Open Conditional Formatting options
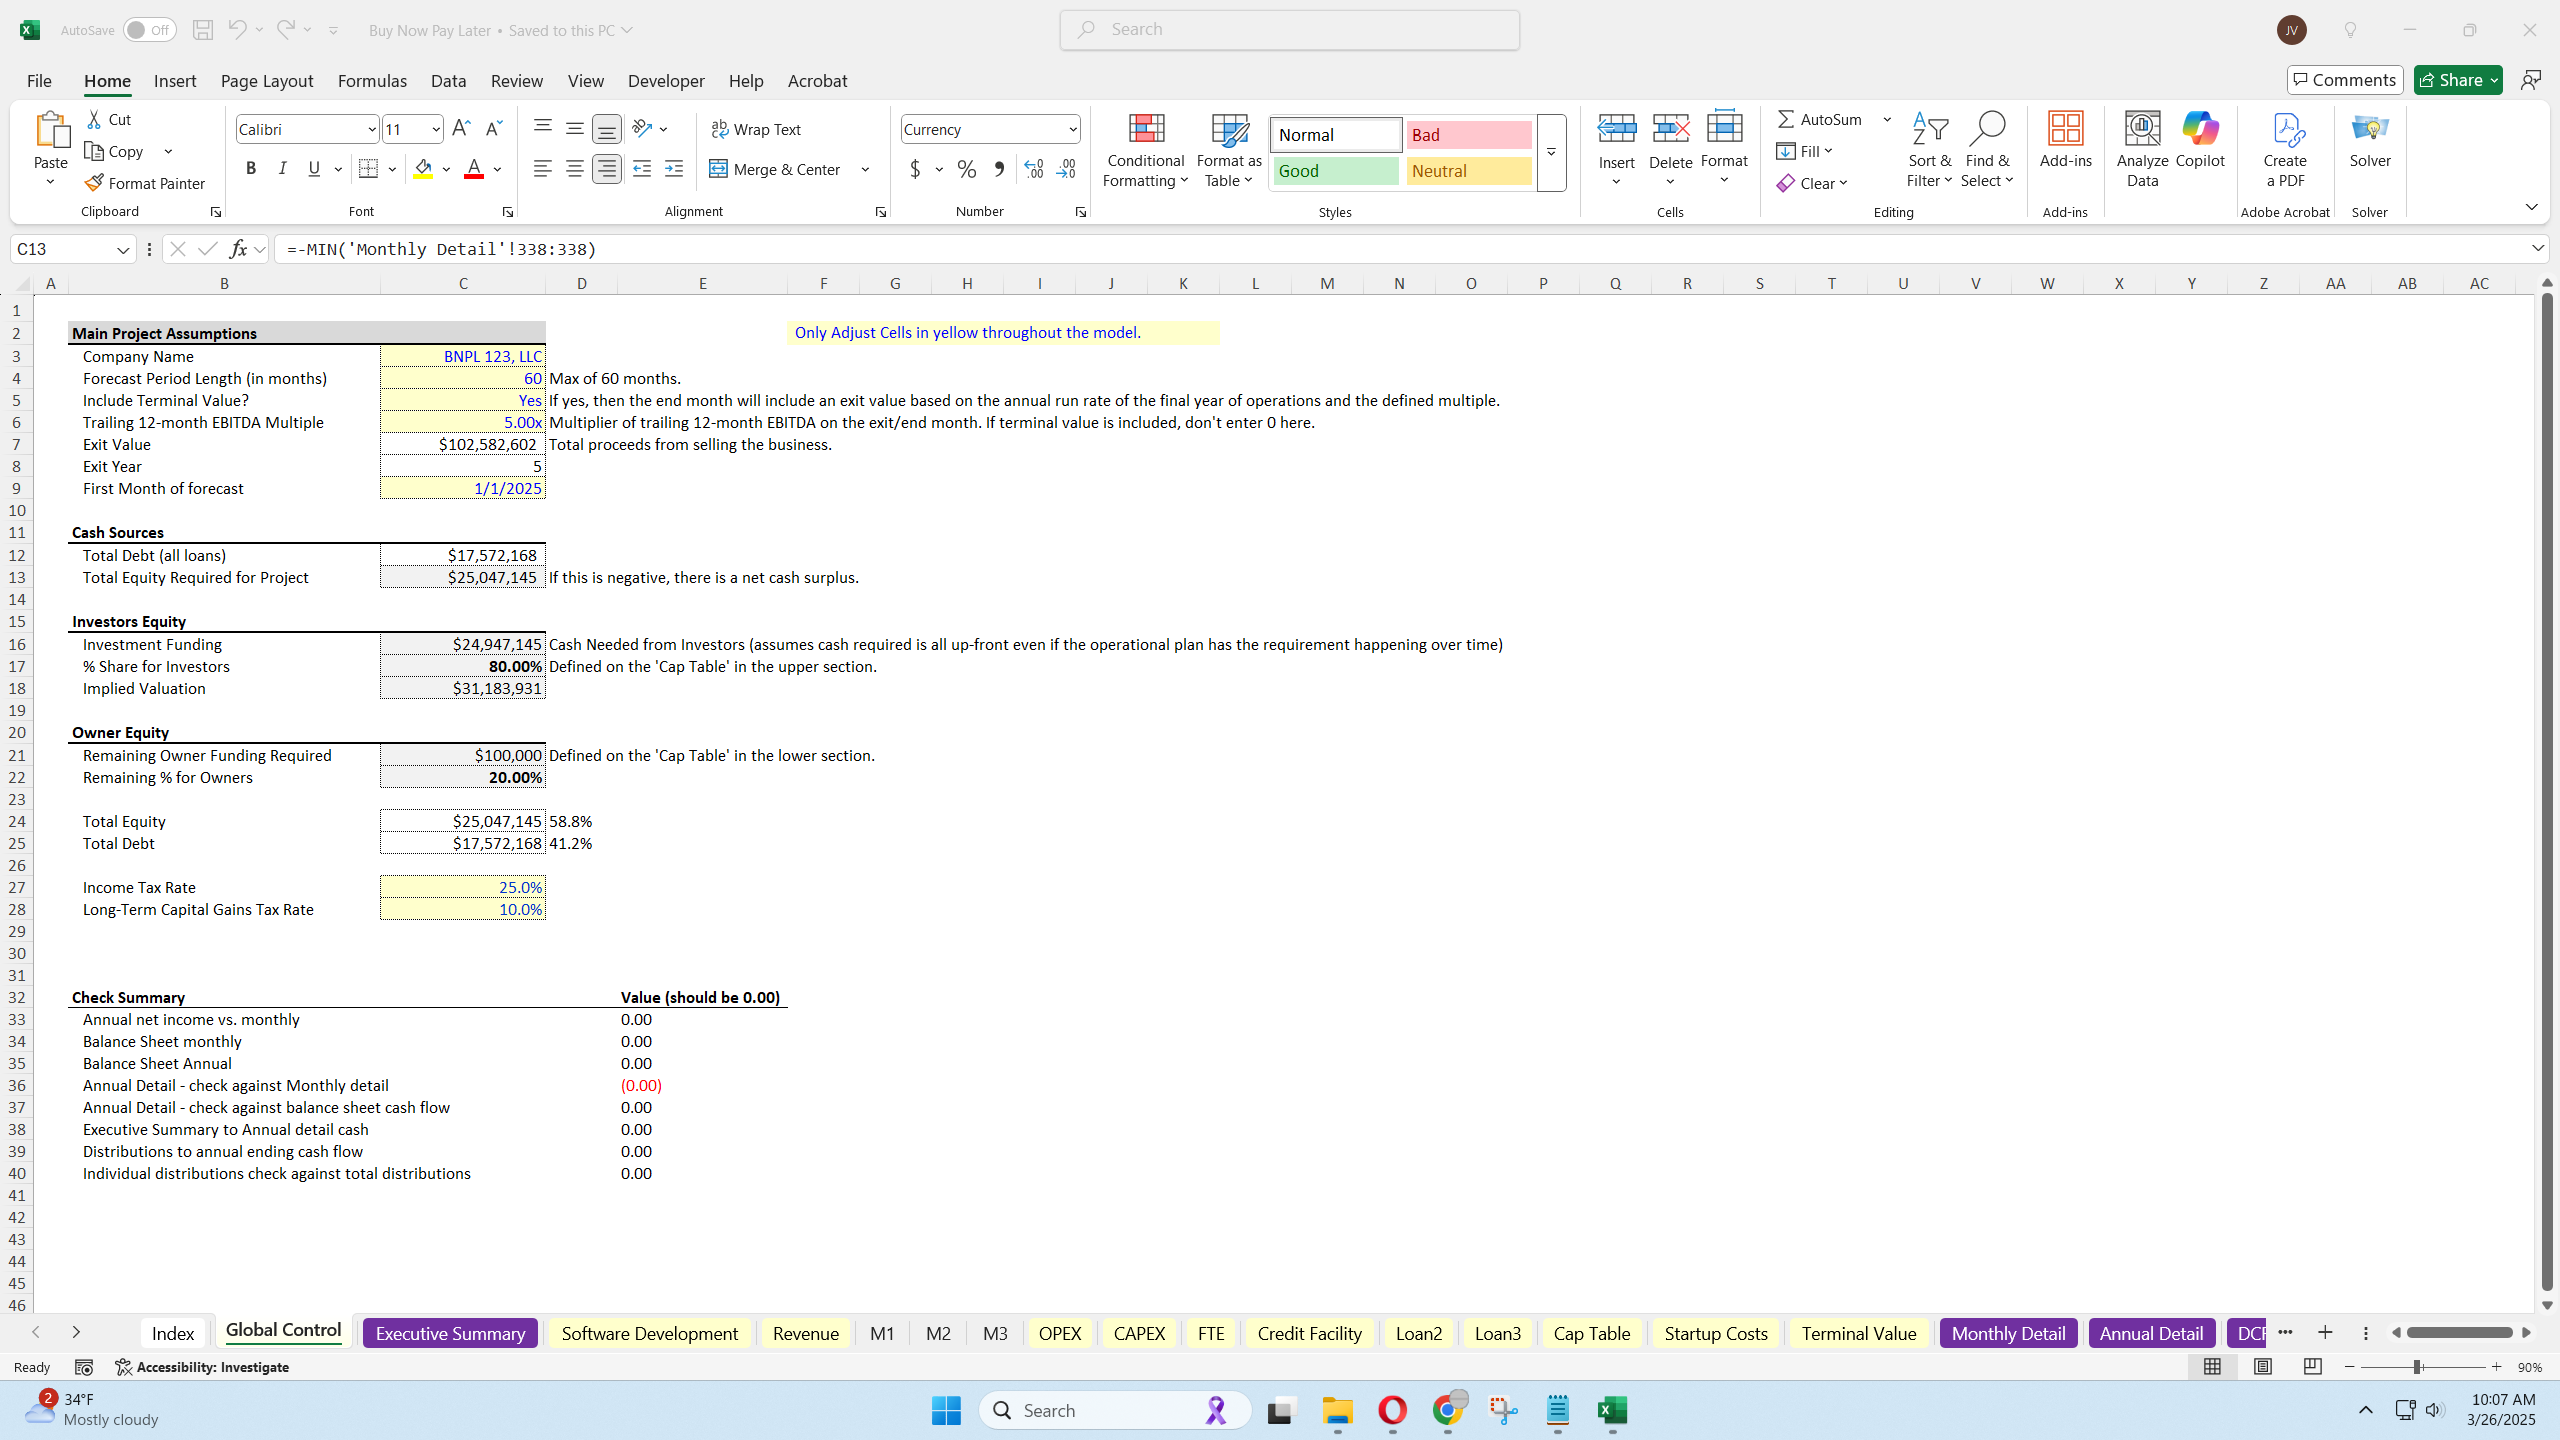This screenshot has height=1440, width=2560. pos(1144,150)
